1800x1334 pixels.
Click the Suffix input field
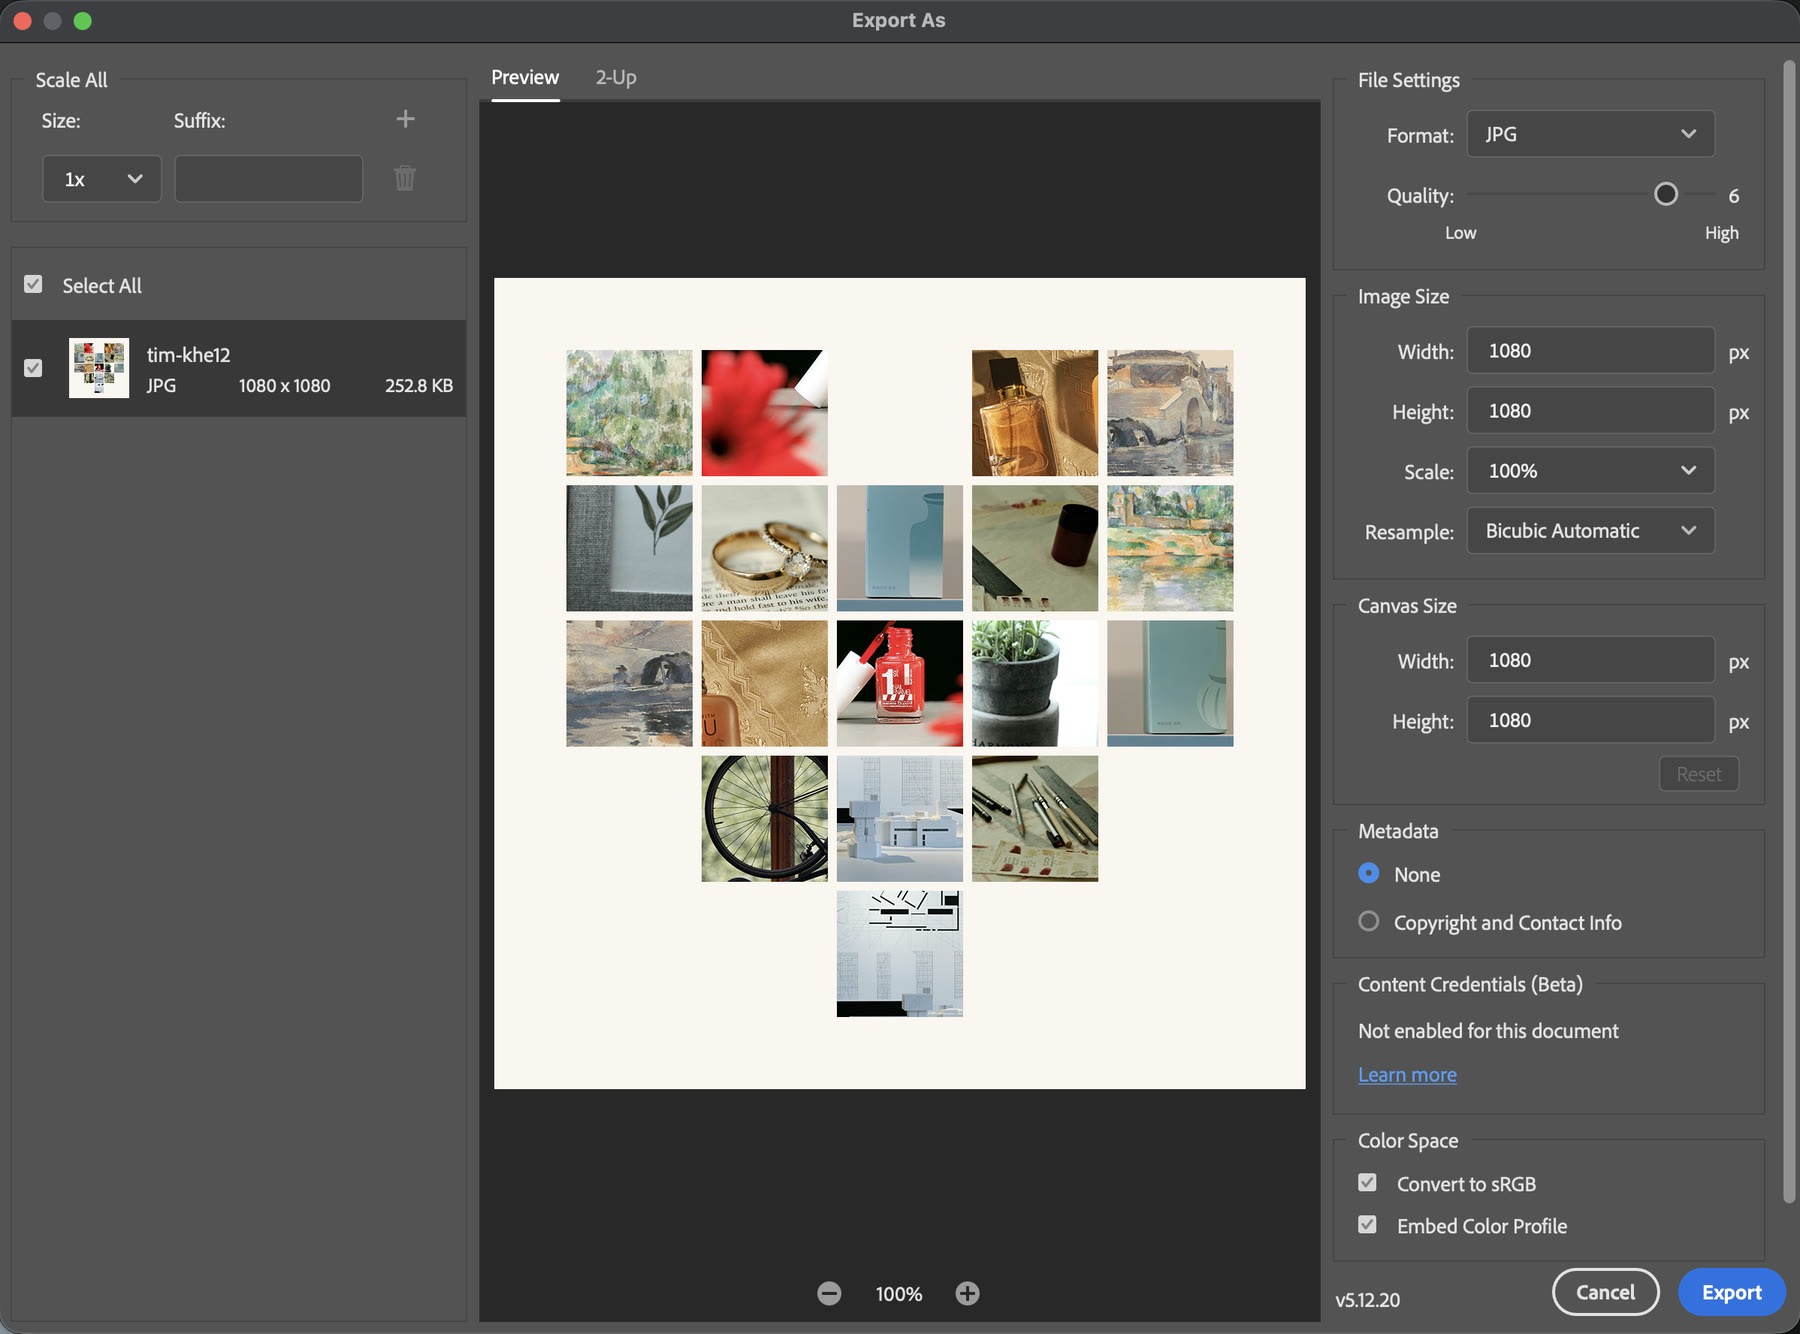point(269,179)
